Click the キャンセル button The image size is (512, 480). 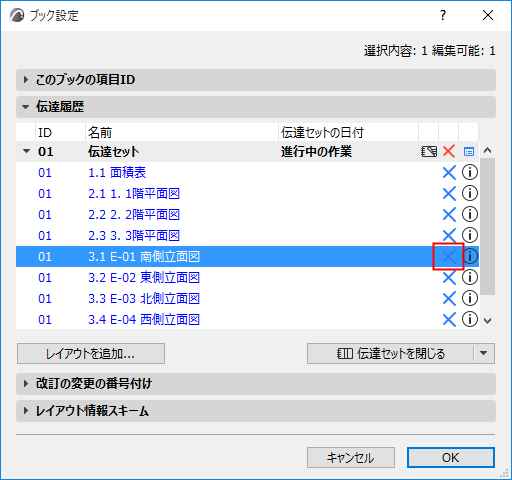[351, 457]
